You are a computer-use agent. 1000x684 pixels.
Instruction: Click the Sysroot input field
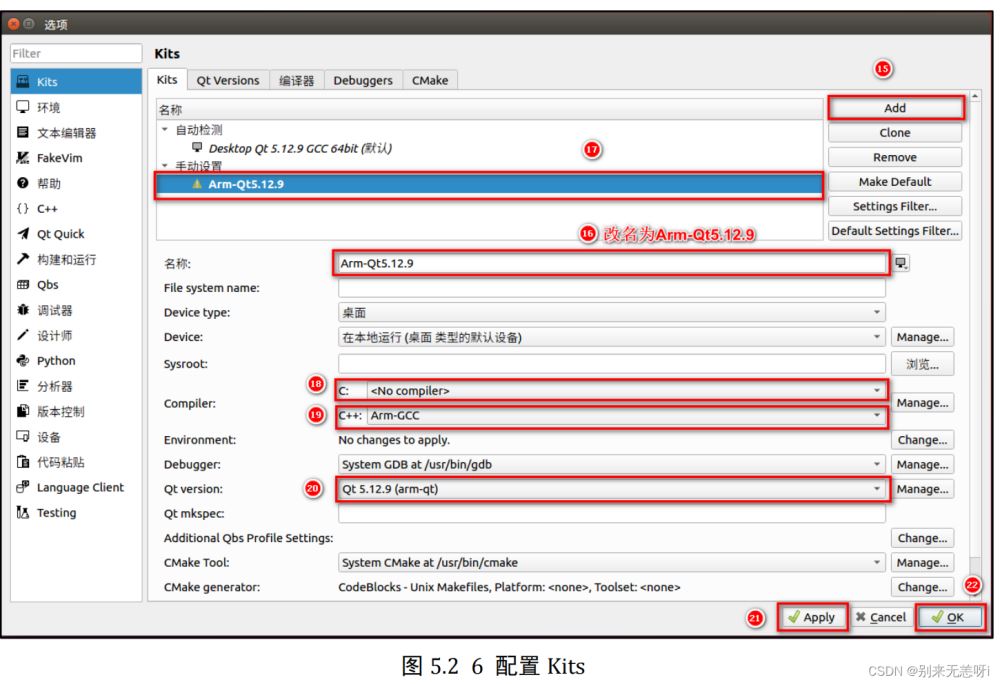tap(612, 363)
